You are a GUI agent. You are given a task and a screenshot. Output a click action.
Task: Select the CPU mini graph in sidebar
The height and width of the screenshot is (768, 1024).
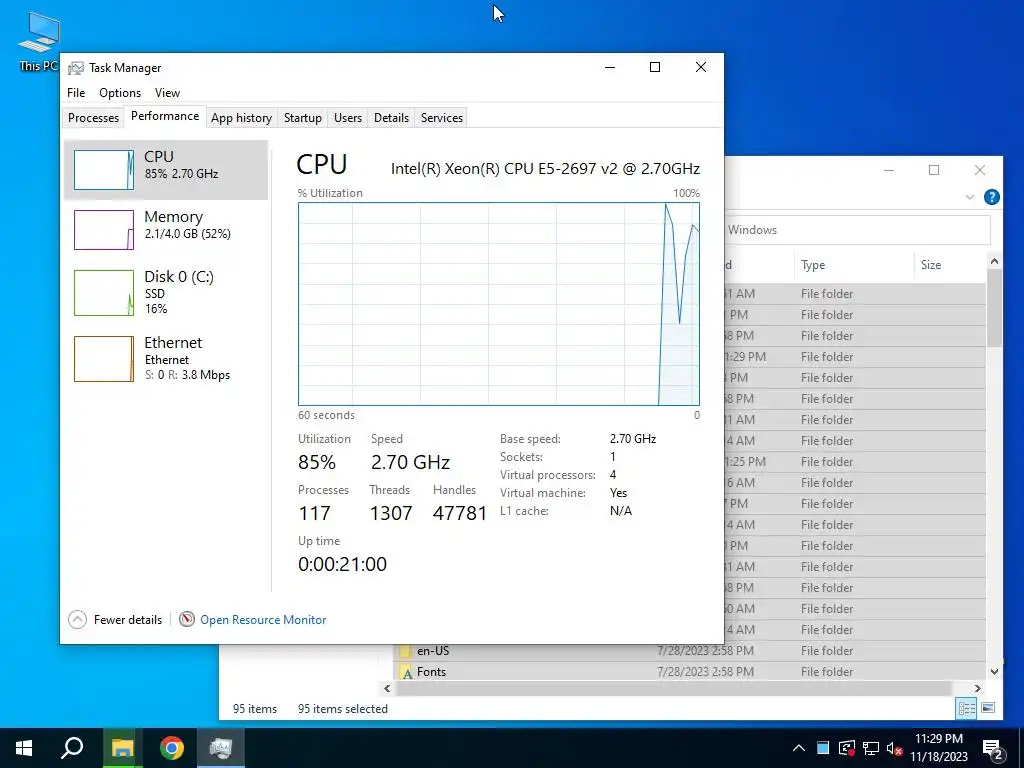click(104, 170)
